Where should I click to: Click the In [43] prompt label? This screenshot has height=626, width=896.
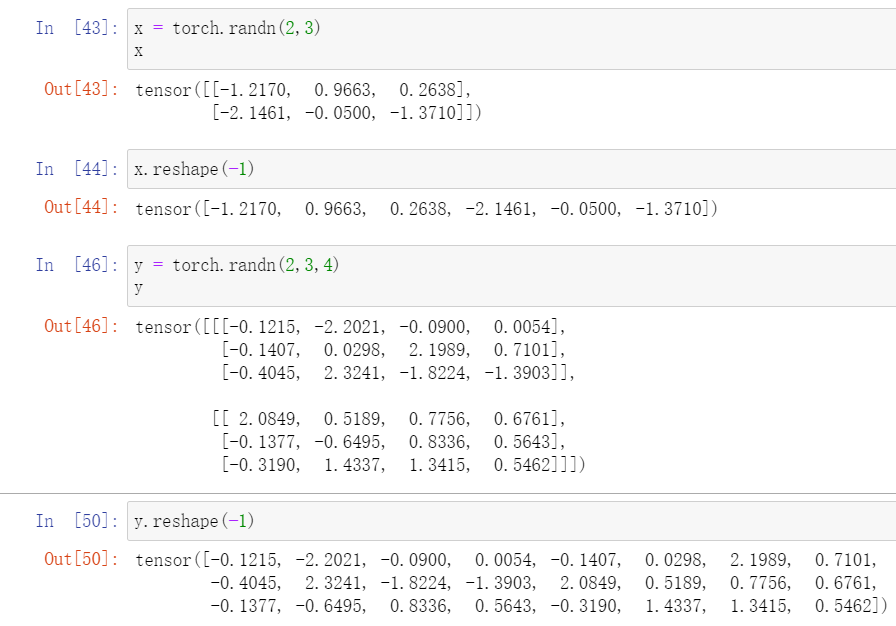75,28
